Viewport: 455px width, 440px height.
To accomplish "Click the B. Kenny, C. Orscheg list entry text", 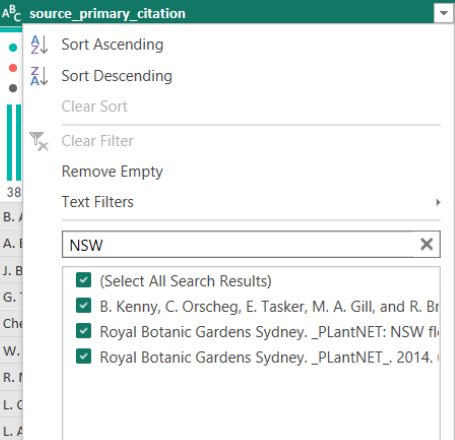I will 269,307.
